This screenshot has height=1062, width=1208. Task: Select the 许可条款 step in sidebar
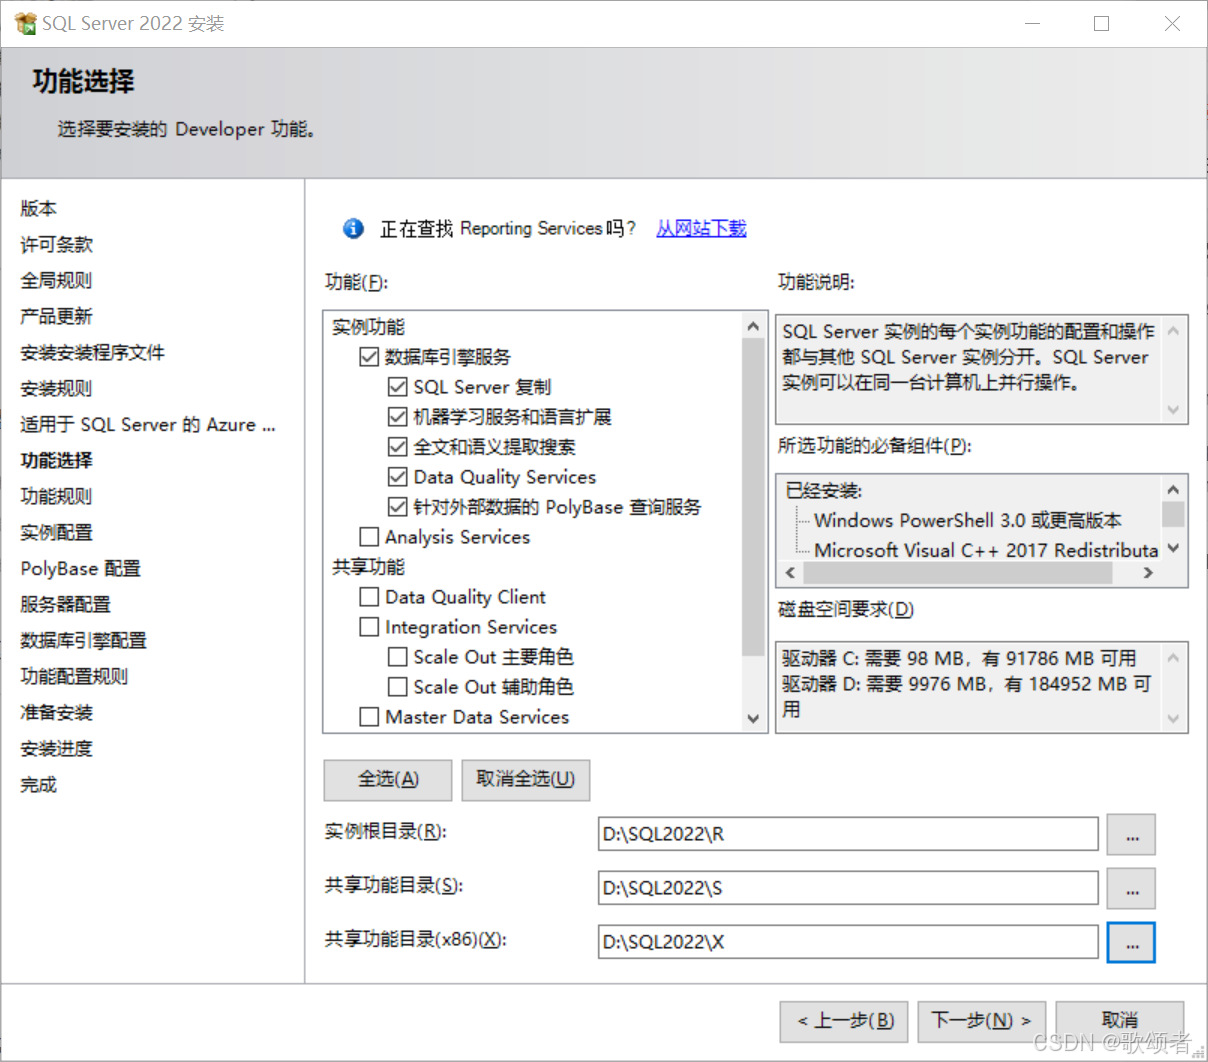pyautogui.click(x=57, y=244)
